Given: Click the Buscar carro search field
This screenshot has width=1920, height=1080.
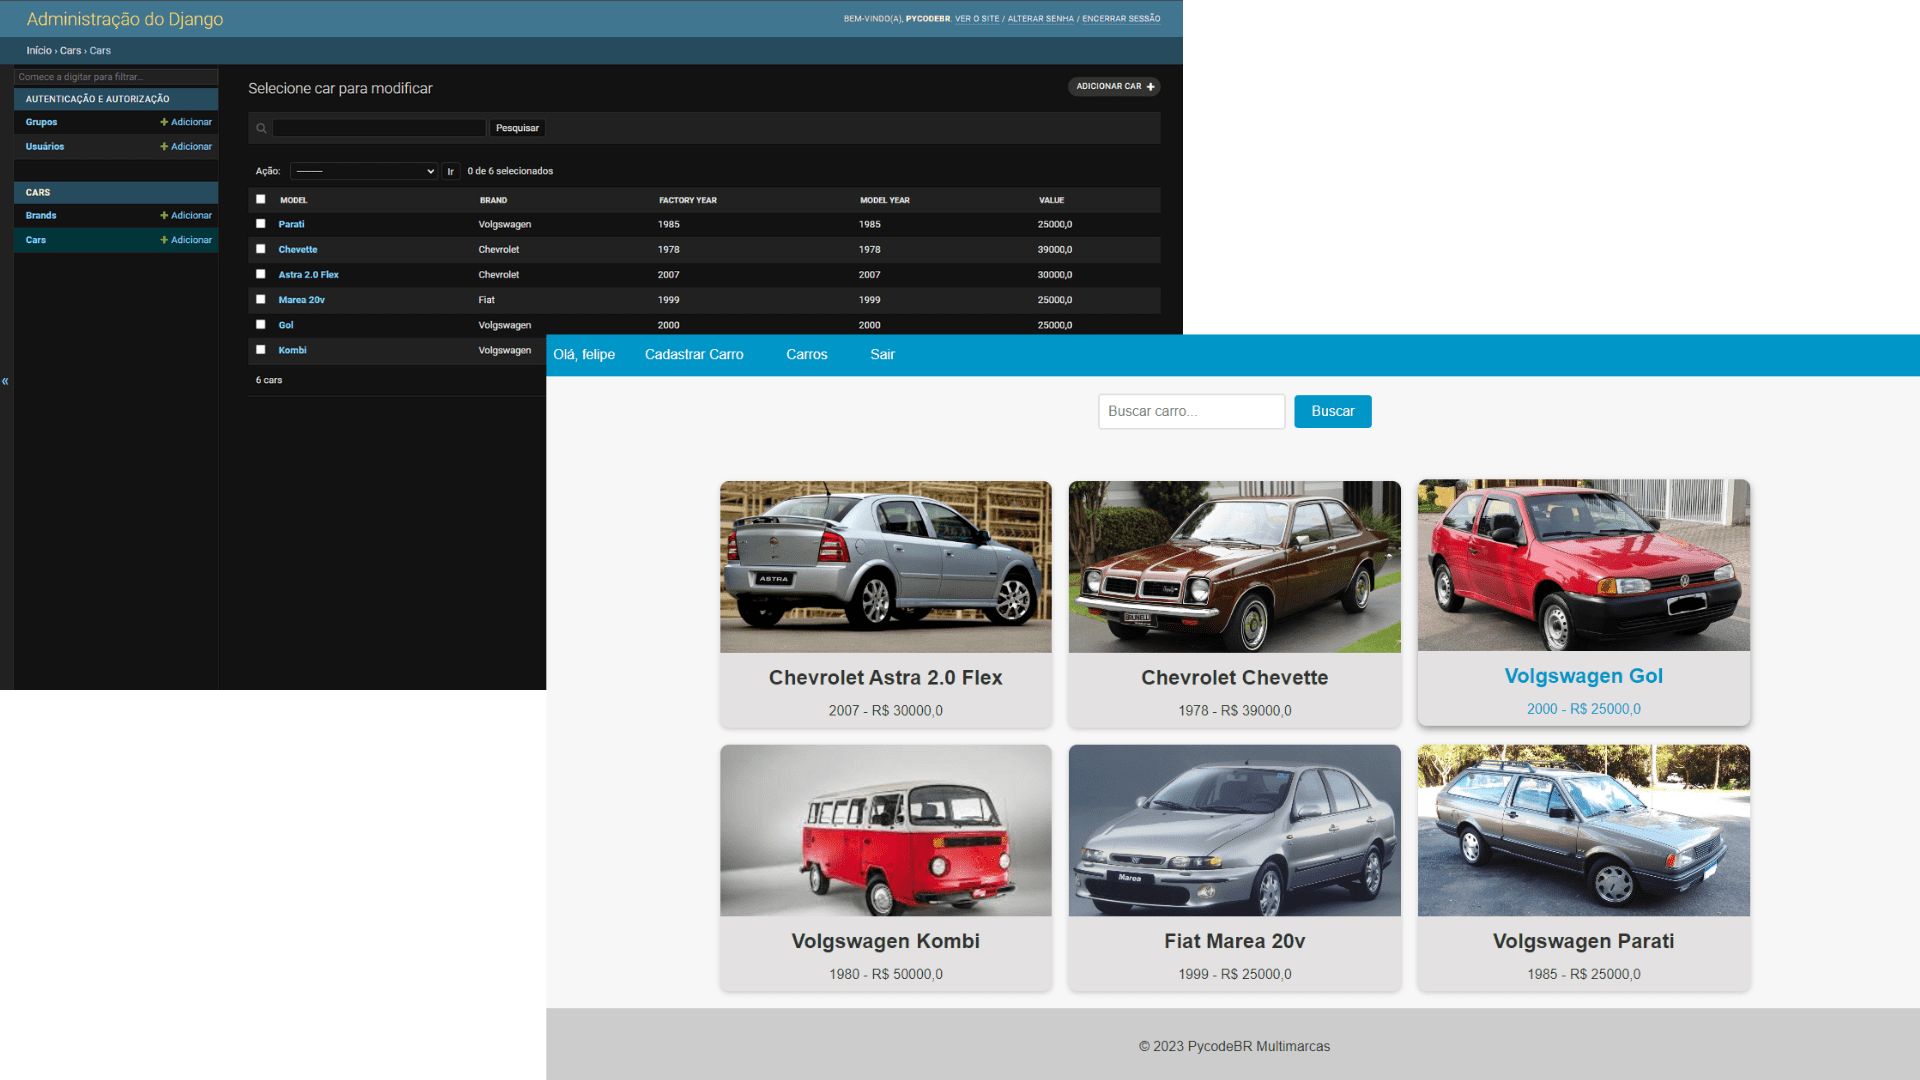Looking at the screenshot, I should point(1191,412).
